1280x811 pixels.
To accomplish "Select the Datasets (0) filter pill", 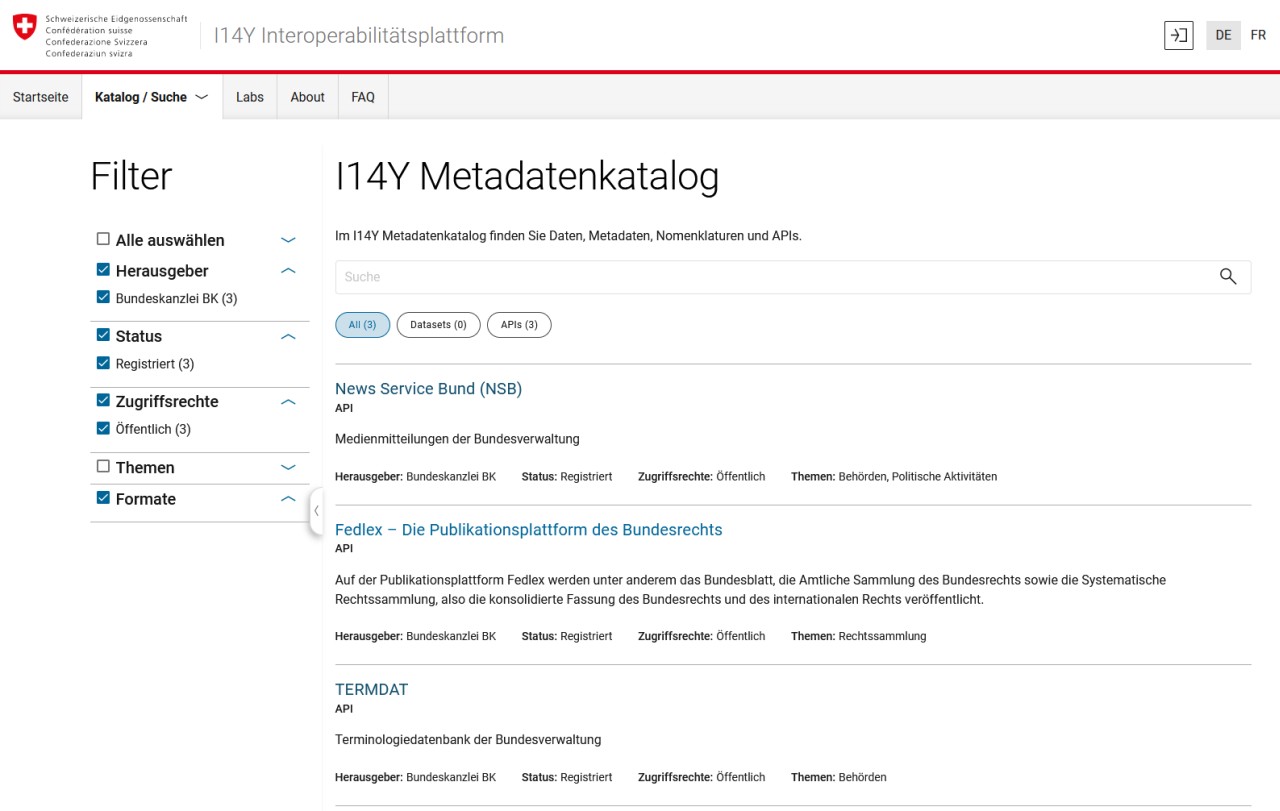I will (x=438, y=325).
